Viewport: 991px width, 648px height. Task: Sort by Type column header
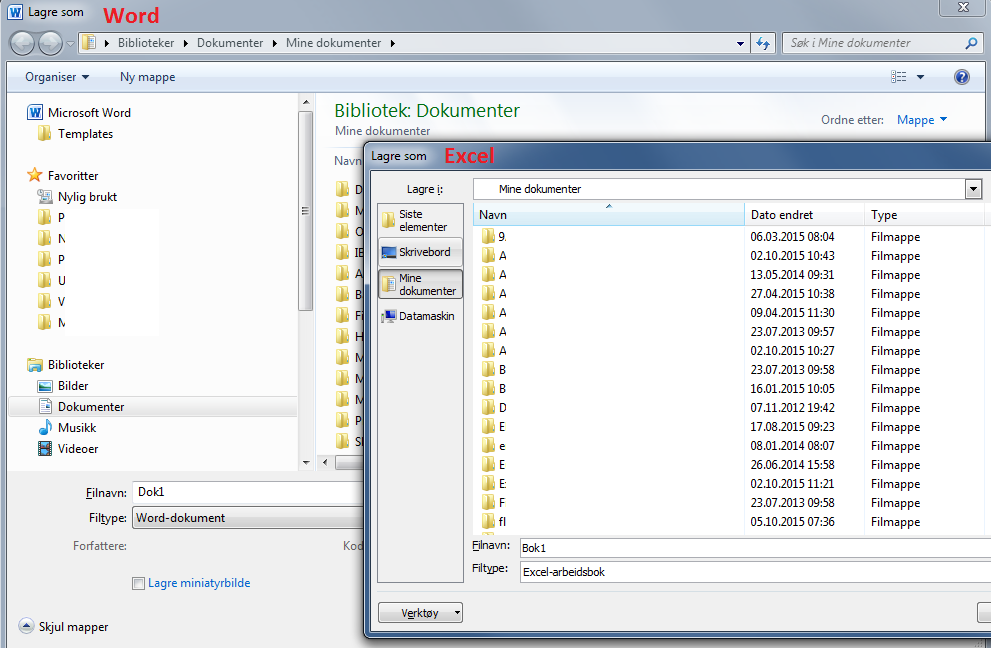[923, 215]
